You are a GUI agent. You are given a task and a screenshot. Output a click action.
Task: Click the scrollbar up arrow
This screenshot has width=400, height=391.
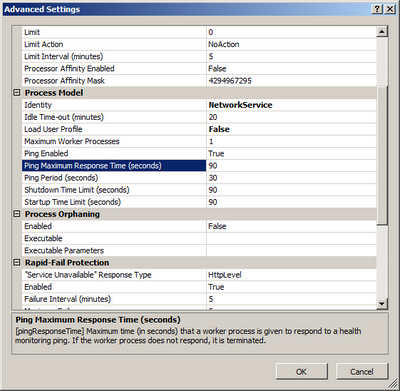(x=382, y=32)
